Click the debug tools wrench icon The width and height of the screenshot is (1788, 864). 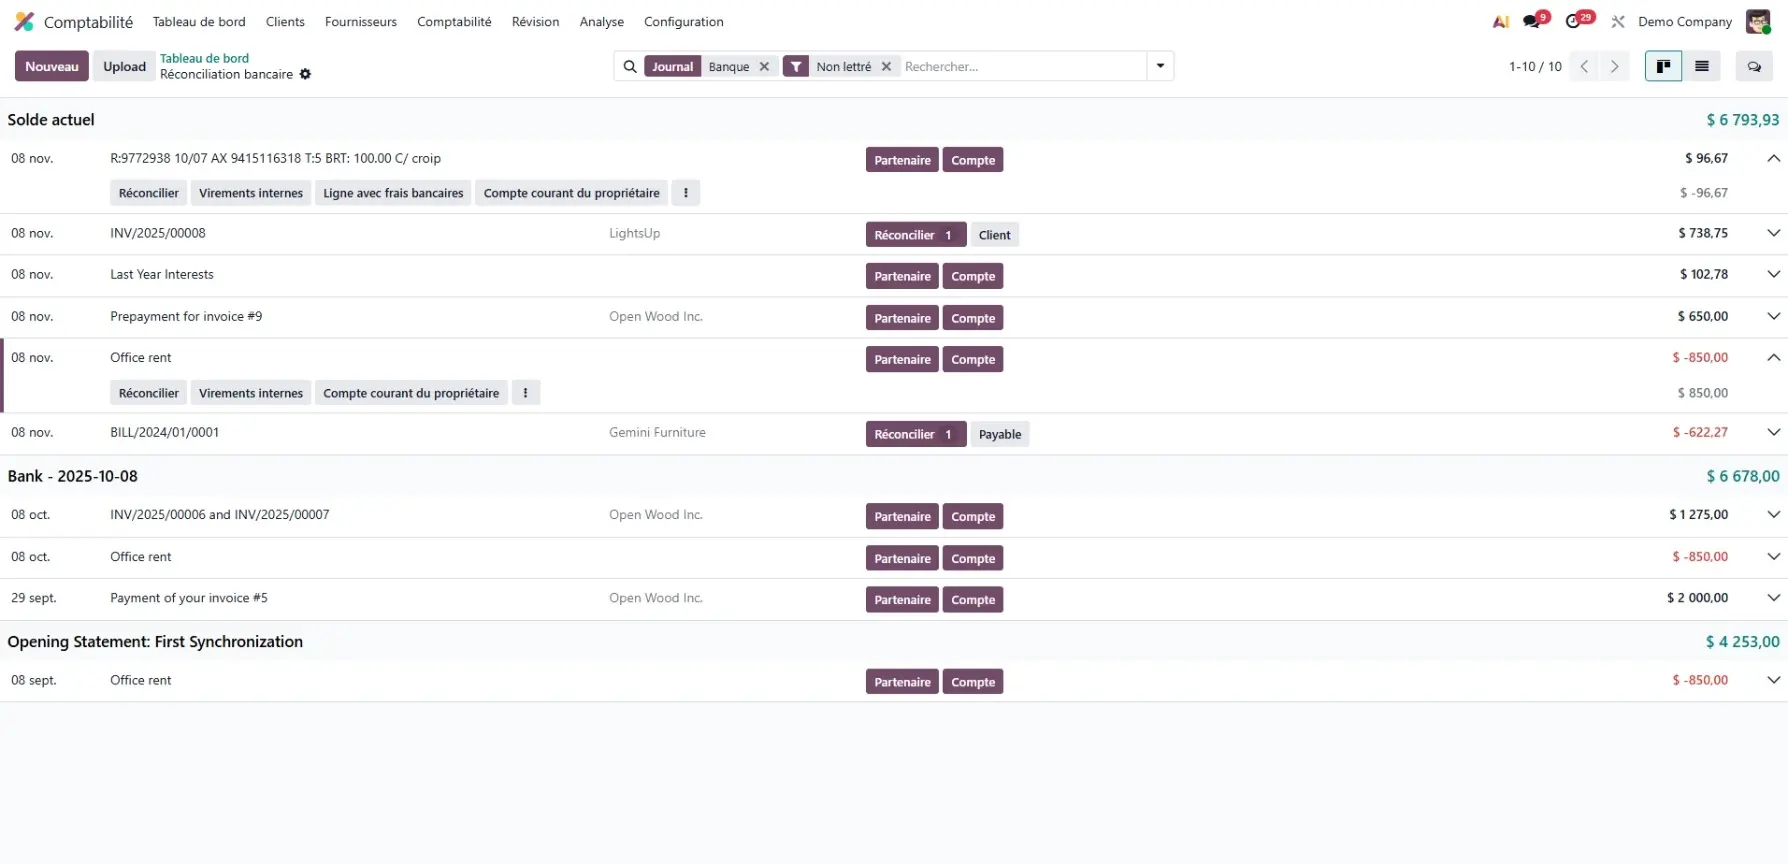(x=1618, y=21)
